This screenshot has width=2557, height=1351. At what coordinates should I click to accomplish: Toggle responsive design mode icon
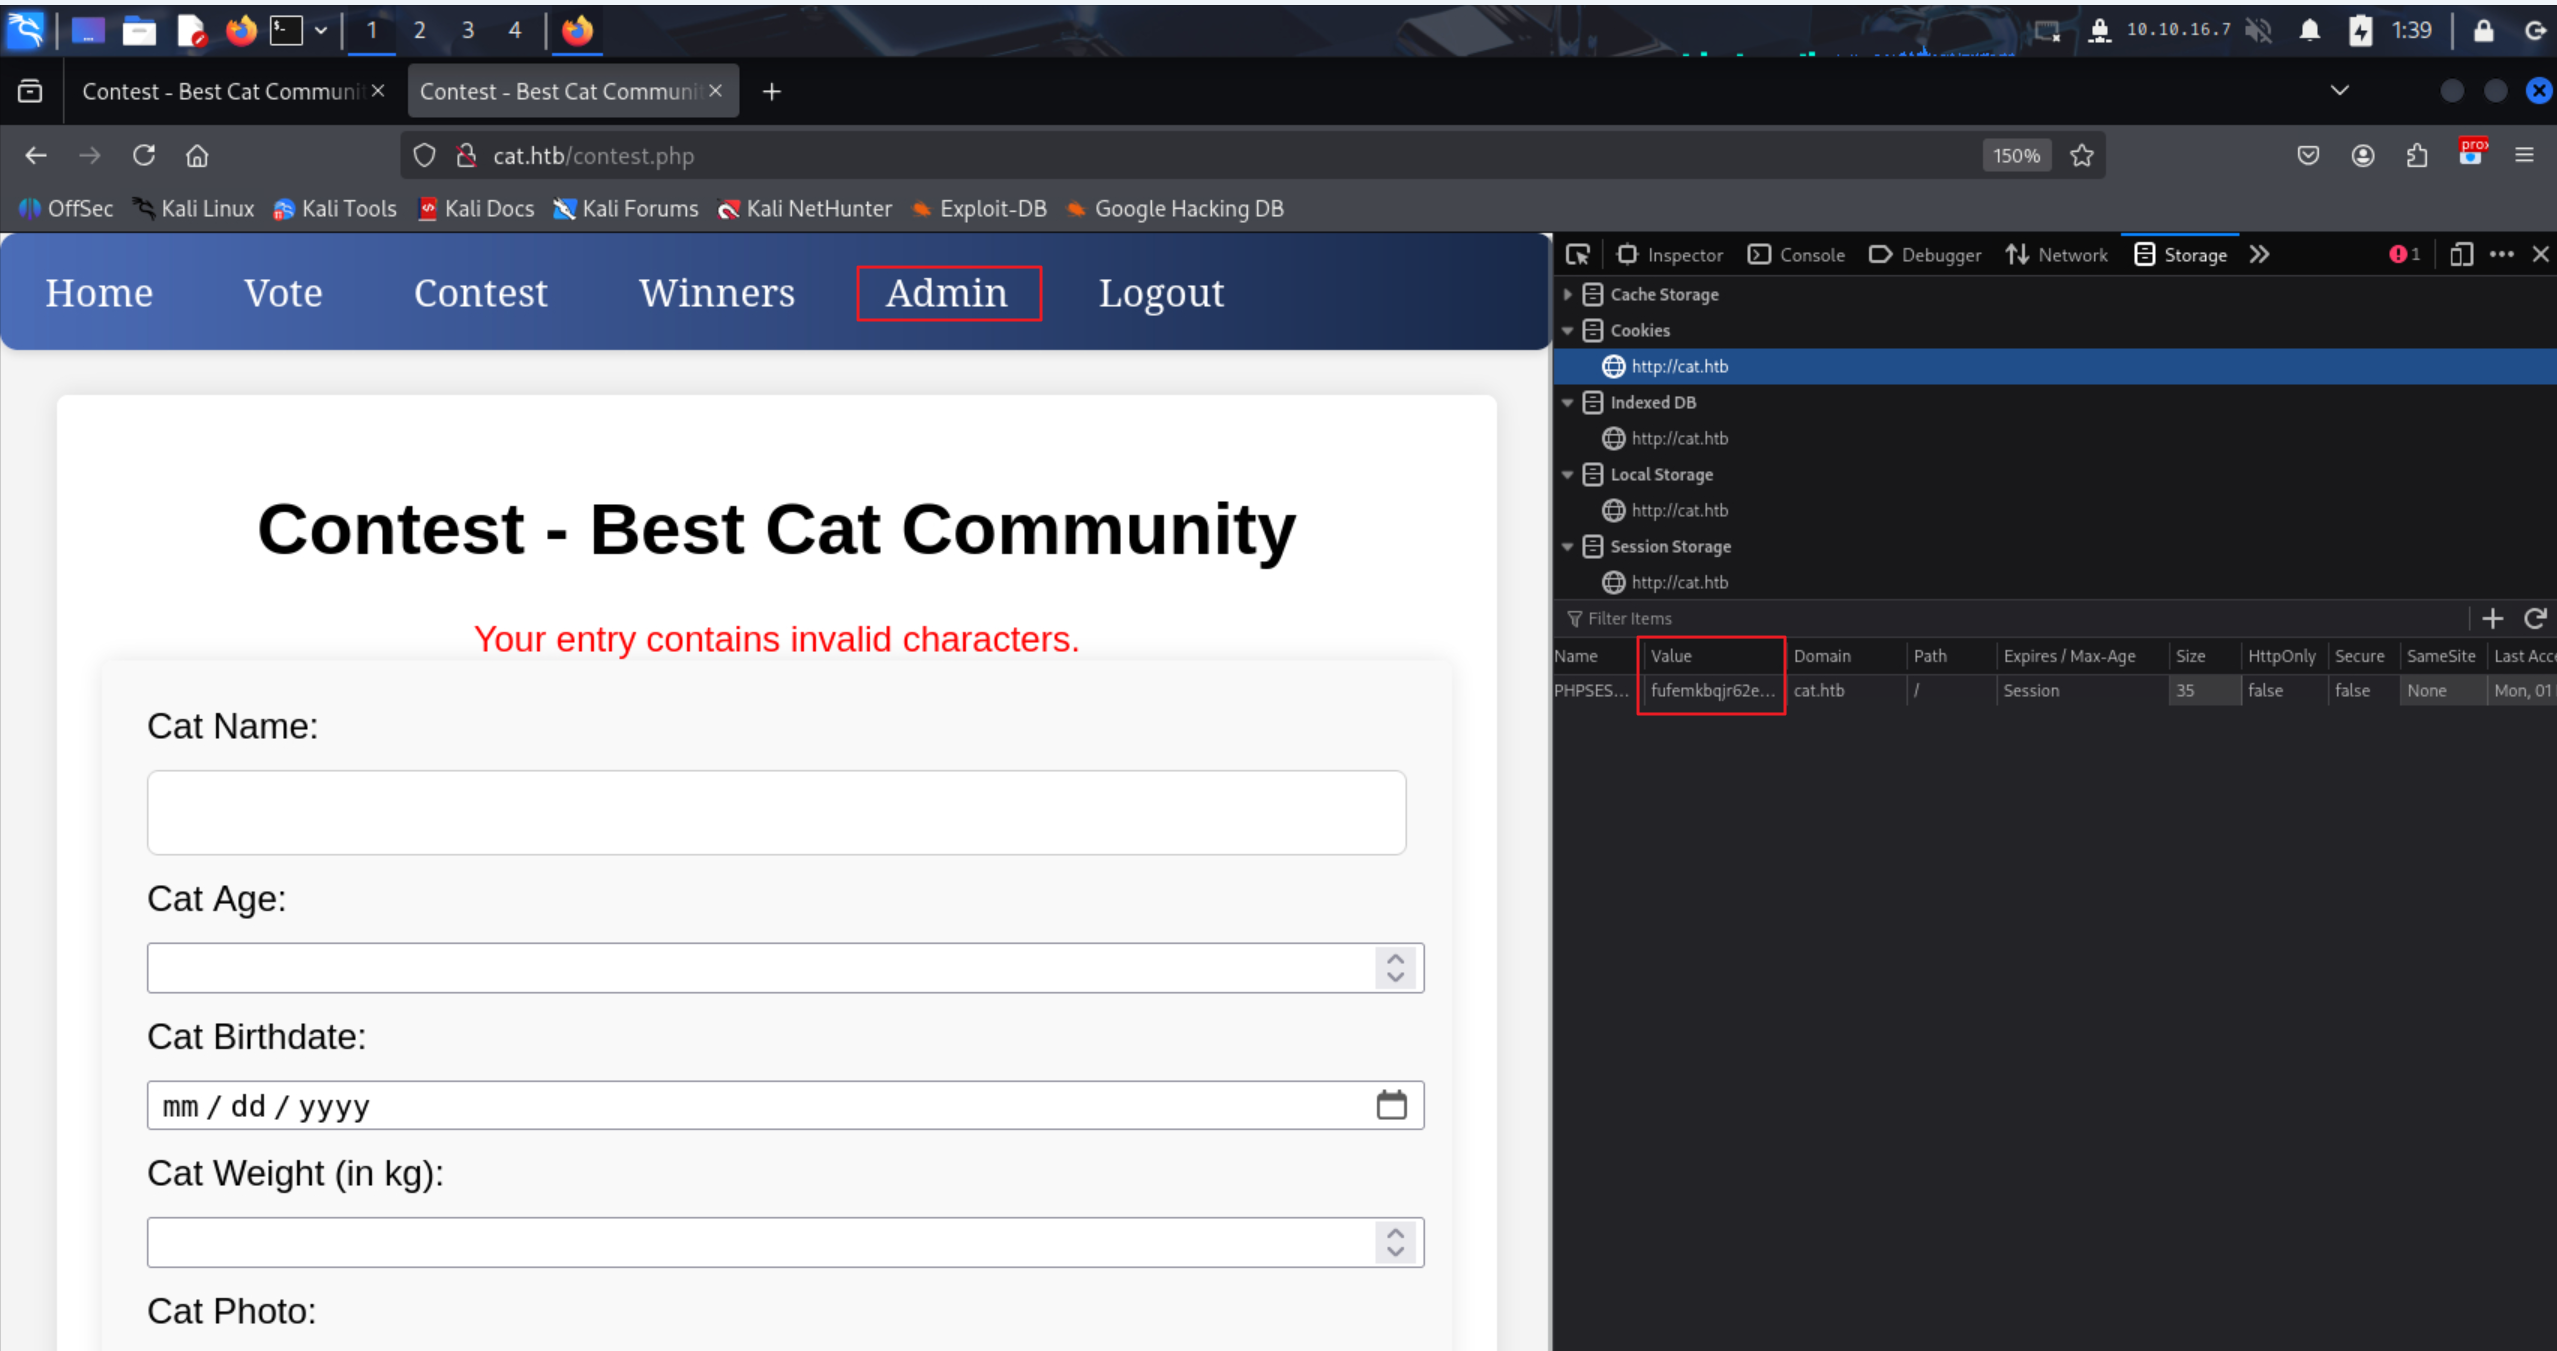tap(2461, 255)
